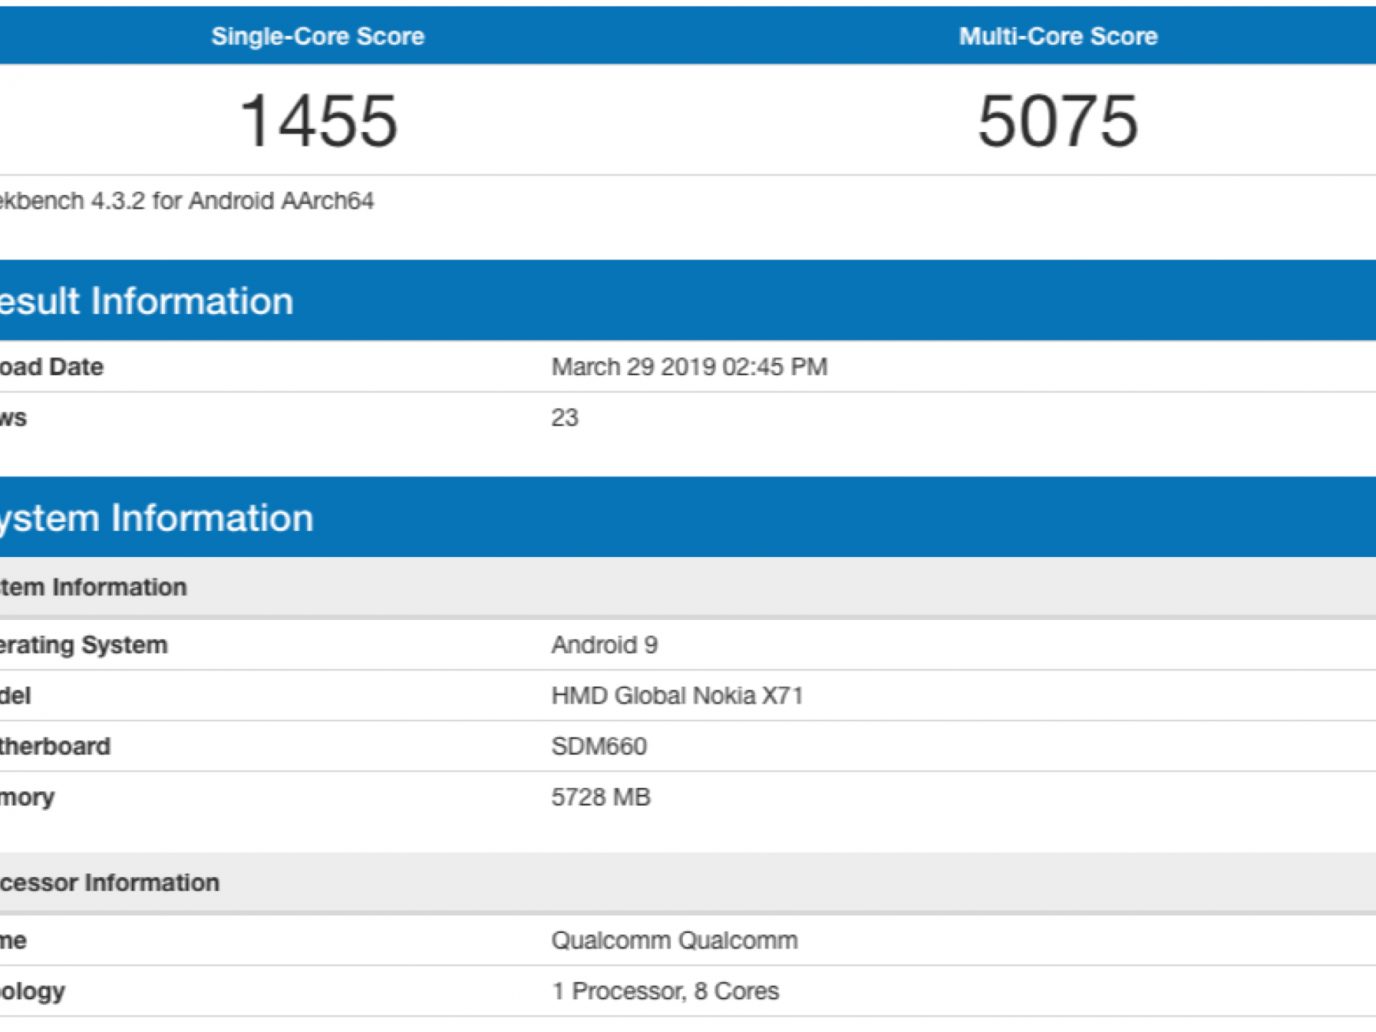Click the Motherboard row label
This screenshot has height=1032, width=1376.
pyautogui.click(x=55, y=747)
